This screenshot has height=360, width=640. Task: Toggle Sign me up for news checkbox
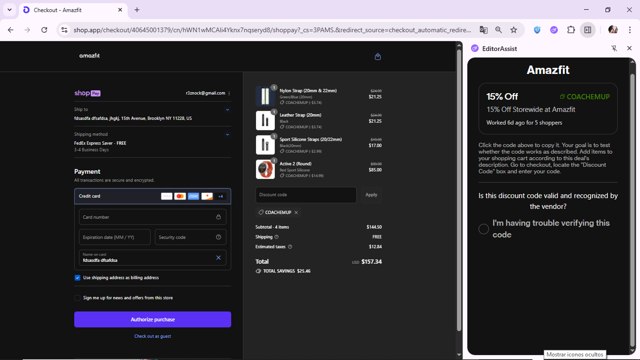coord(77,298)
